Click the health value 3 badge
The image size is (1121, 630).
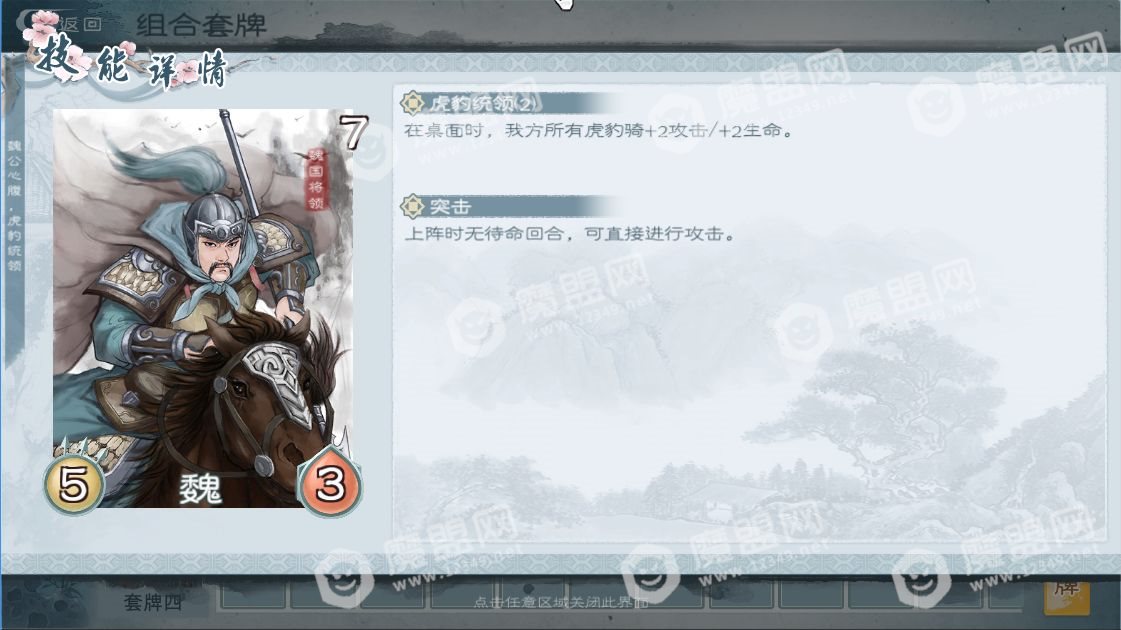(x=330, y=484)
